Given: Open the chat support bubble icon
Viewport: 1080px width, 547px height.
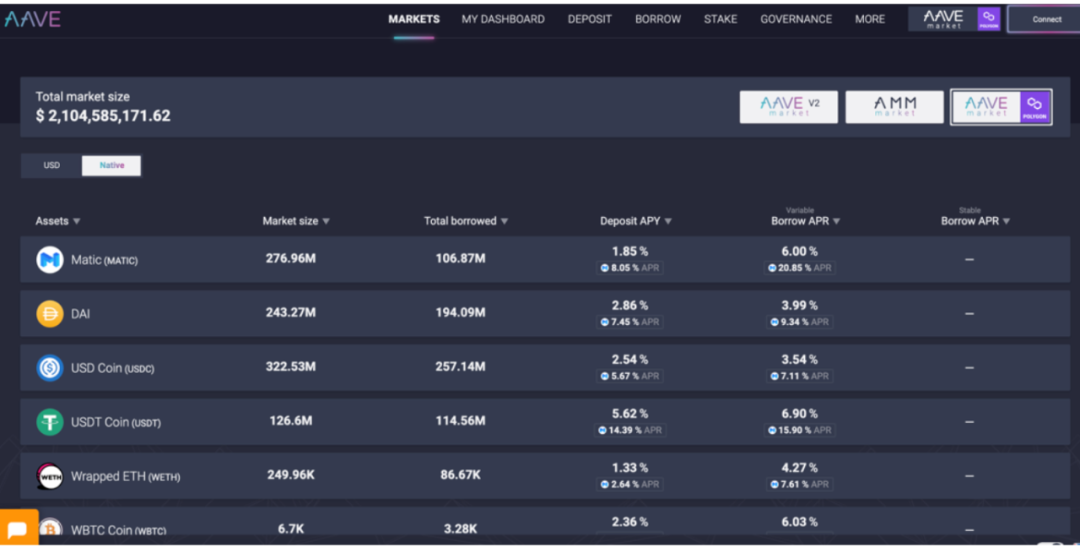Looking at the screenshot, I should tap(18, 528).
